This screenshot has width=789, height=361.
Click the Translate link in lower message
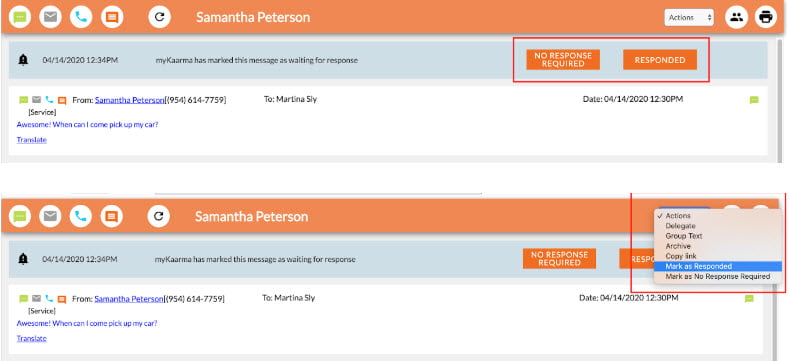(31, 338)
